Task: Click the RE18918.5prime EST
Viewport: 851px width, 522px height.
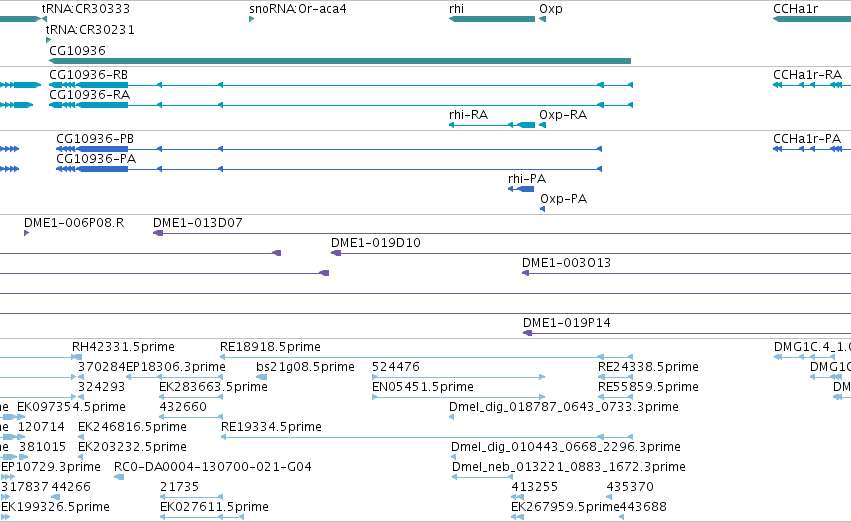Action: (x=427, y=357)
